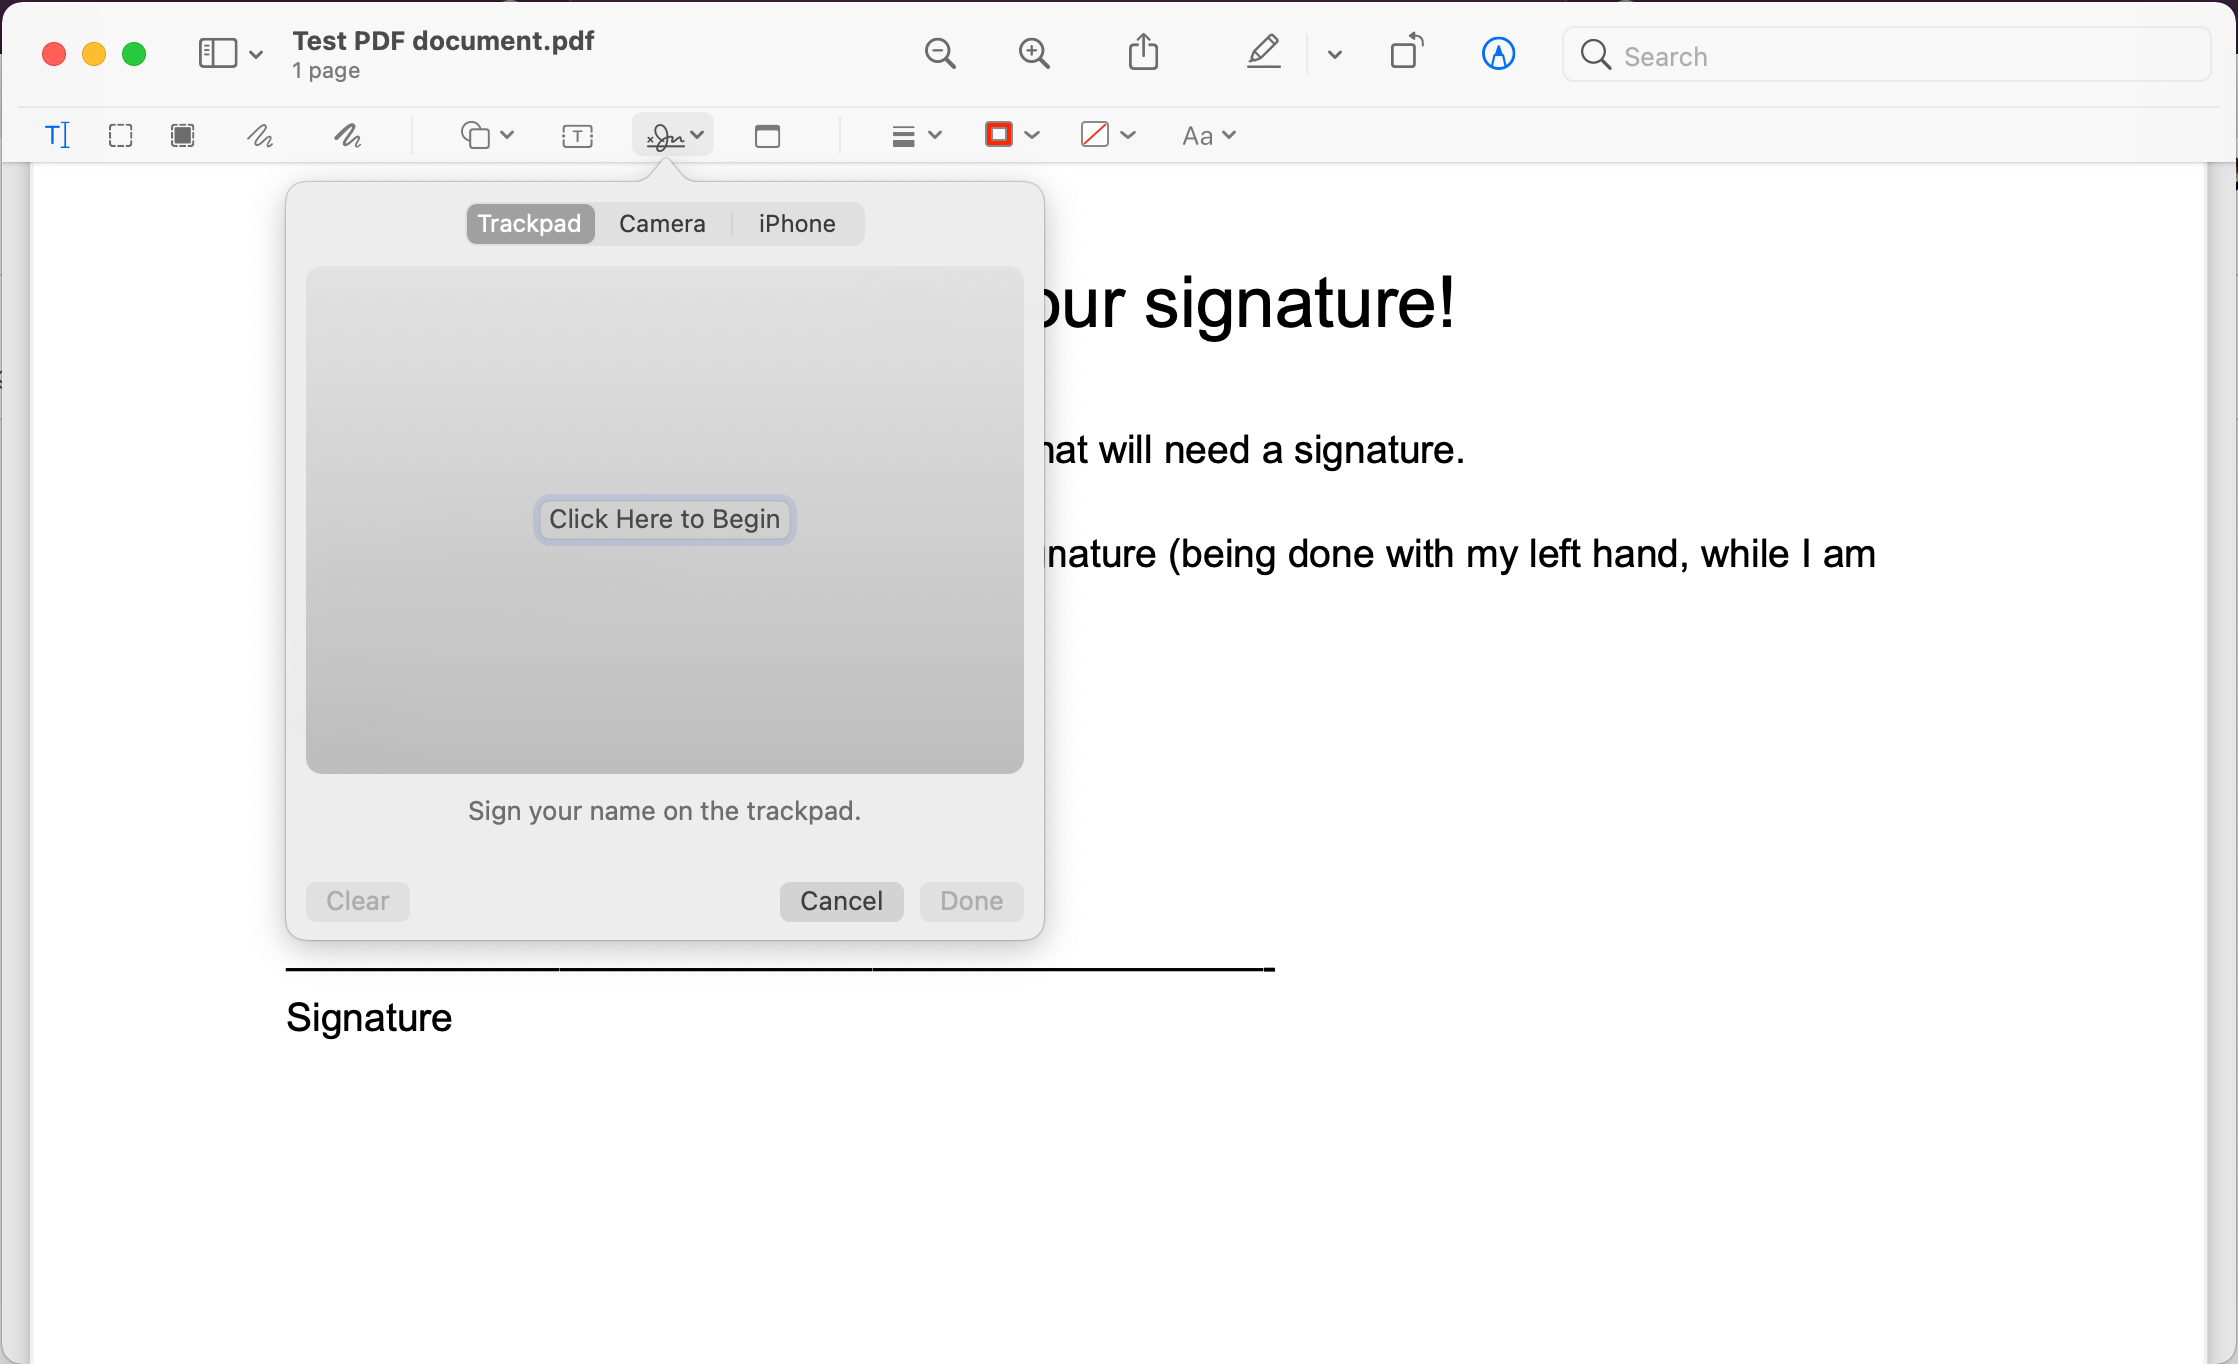Image resolution: width=2238 pixels, height=1364 pixels.
Task: Click the Signature label in the document
Action: coord(369,1018)
